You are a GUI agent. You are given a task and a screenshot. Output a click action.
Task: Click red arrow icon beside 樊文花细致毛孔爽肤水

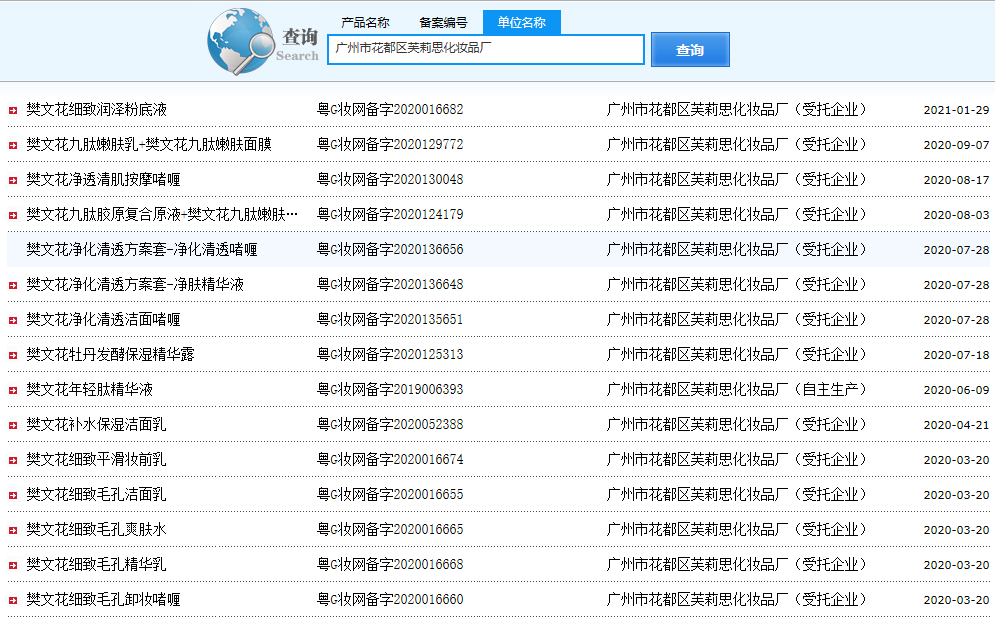(x=13, y=530)
